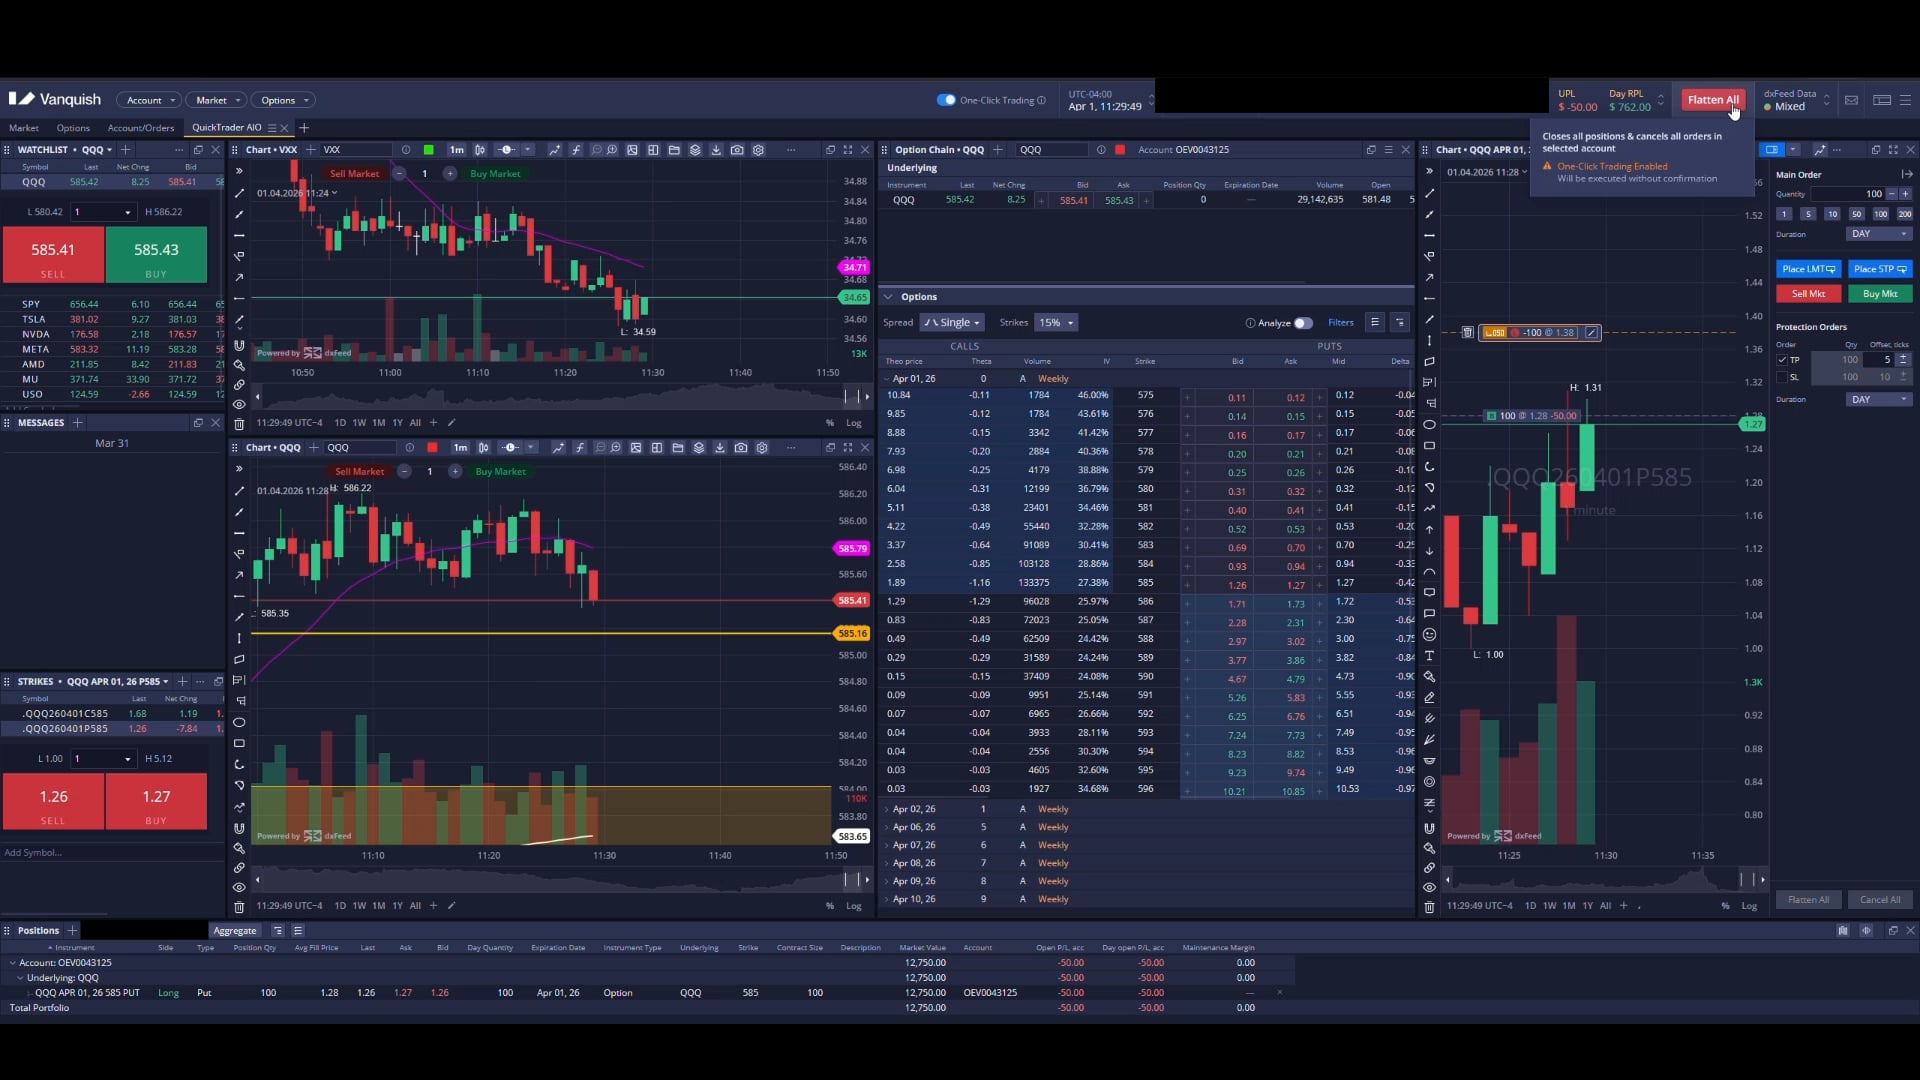Switch to the Account/Orders tab
Screen dimensions: 1920x1080
140,128
